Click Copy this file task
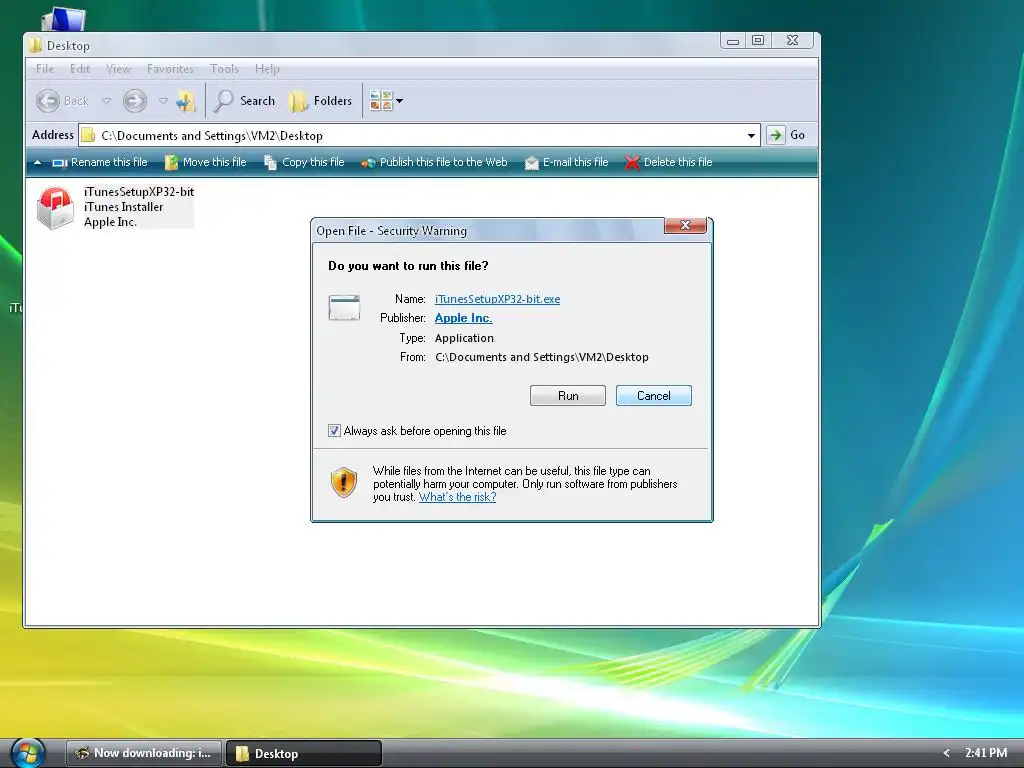Viewport: 1024px width, 768px height. point(304,162)
